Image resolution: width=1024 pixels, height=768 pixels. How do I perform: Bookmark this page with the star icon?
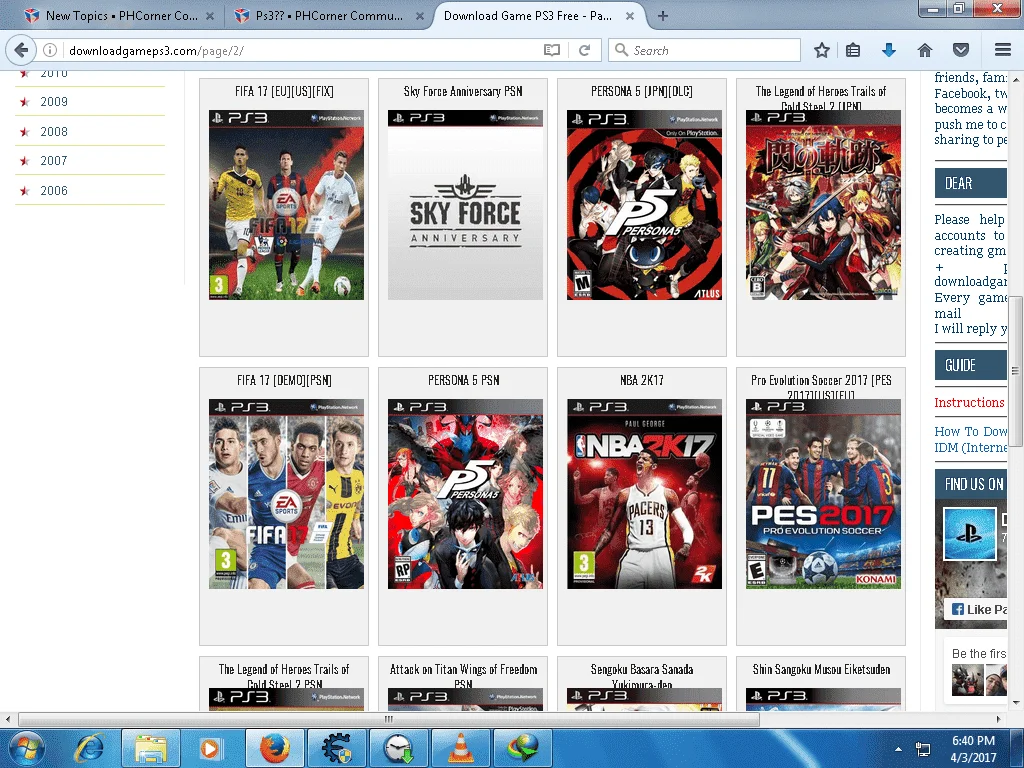pyautogui.click(x=822, y=50)
